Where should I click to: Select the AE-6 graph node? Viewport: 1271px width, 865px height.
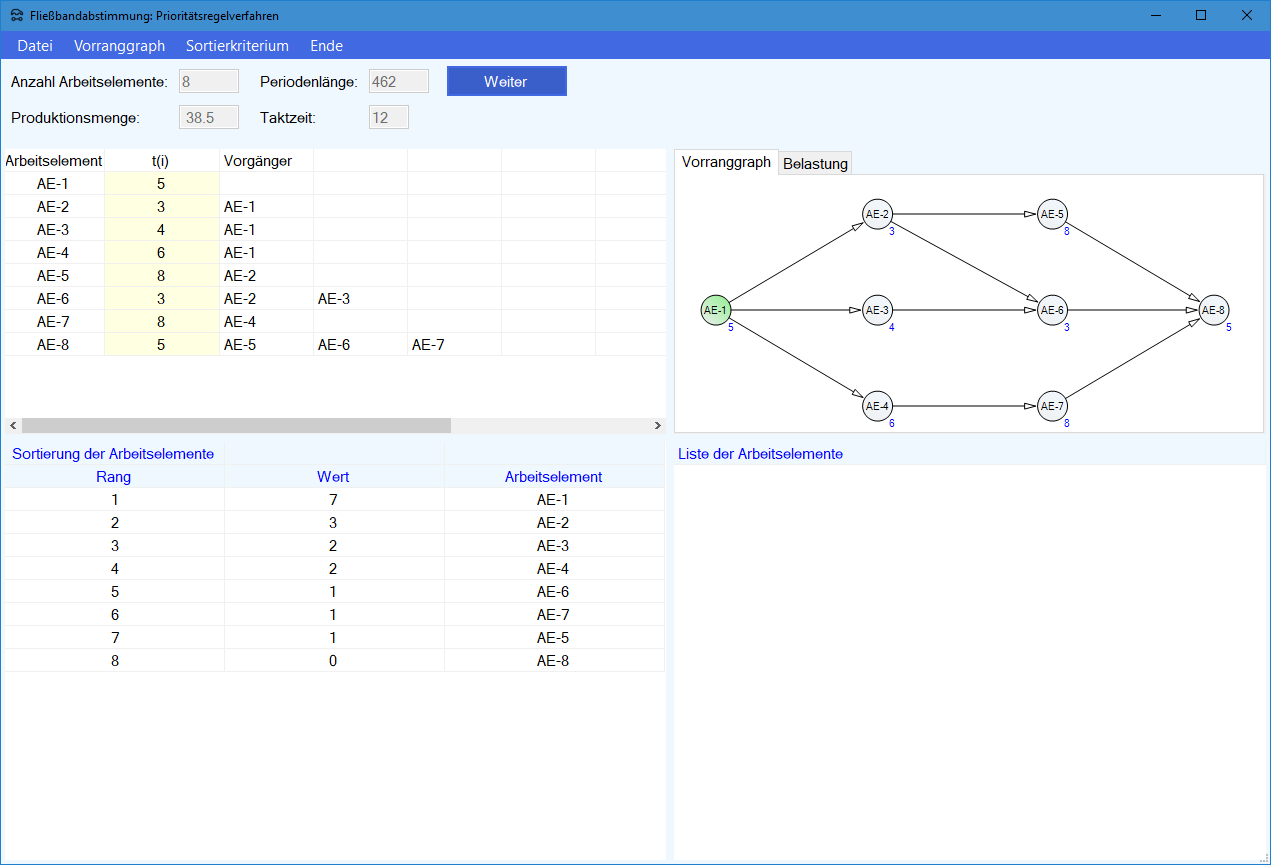(x=1052, y=310)
